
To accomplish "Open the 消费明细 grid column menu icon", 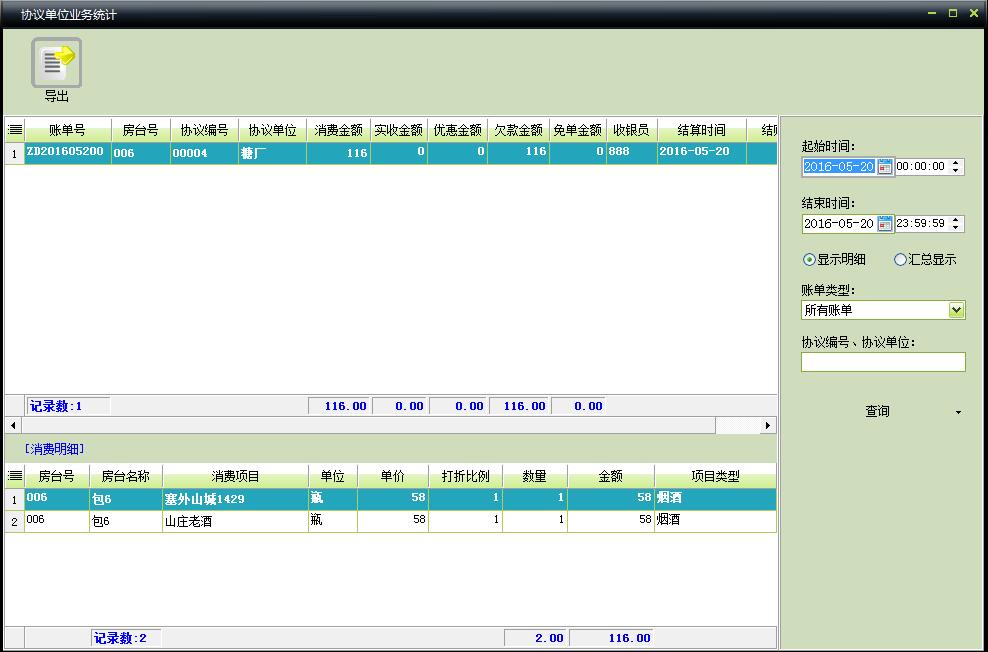I will pyautogui.click(x=15, y=476).
